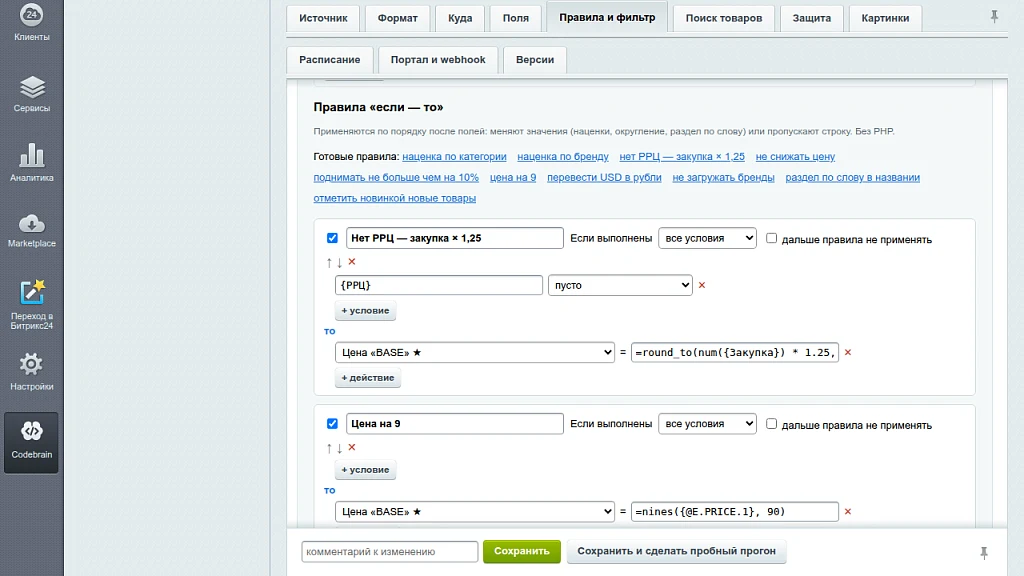Open «все условия» dropdown of the Нет РРЦ rule
This screenshot has width=1024, height=576.
[707, 238]
